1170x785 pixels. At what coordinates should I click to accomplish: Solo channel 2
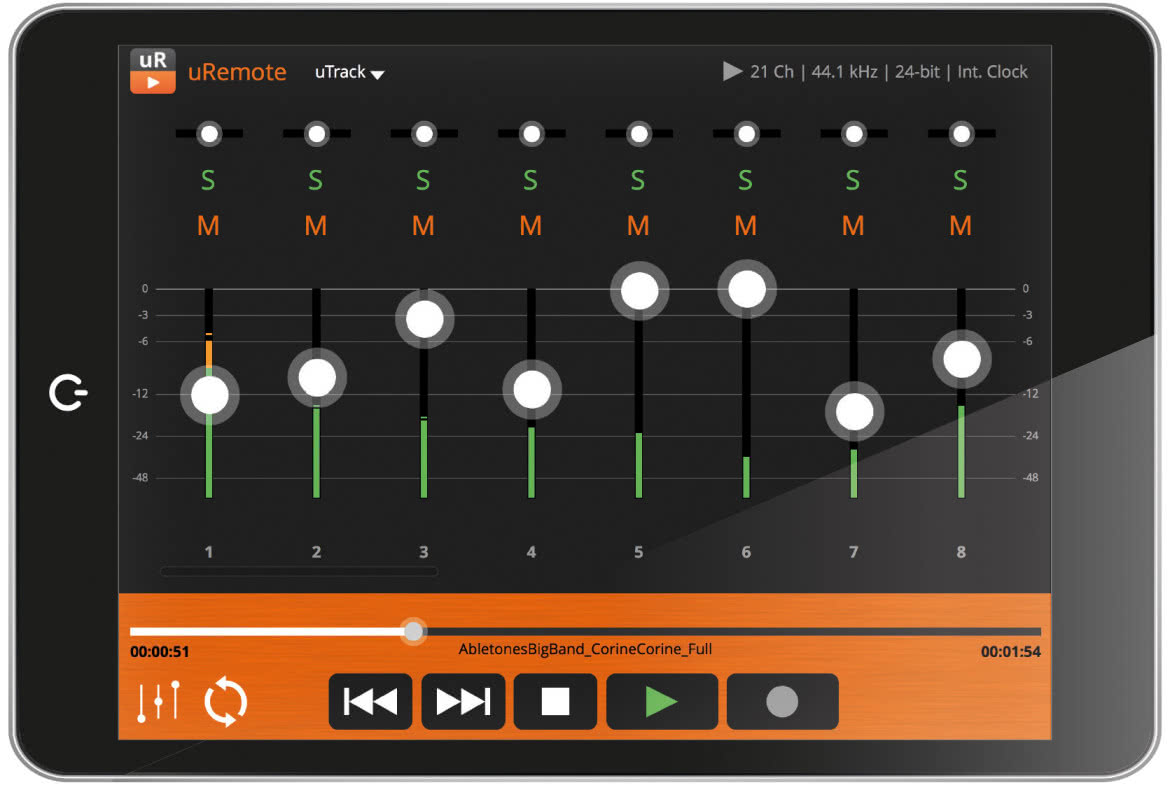pyautogui.click(x=316, y=180)
